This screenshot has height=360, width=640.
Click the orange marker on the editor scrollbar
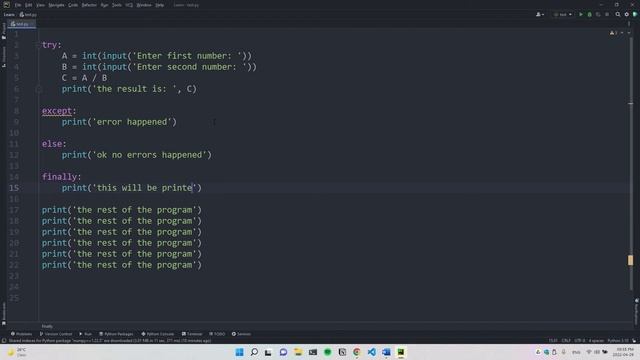(x=631, y=260)
